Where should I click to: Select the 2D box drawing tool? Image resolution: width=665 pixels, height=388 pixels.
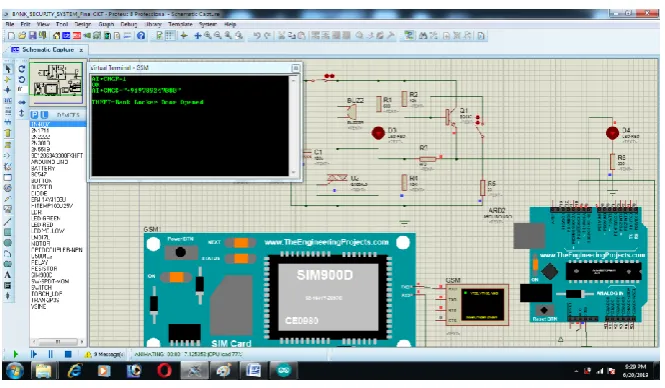coord(8,232)
